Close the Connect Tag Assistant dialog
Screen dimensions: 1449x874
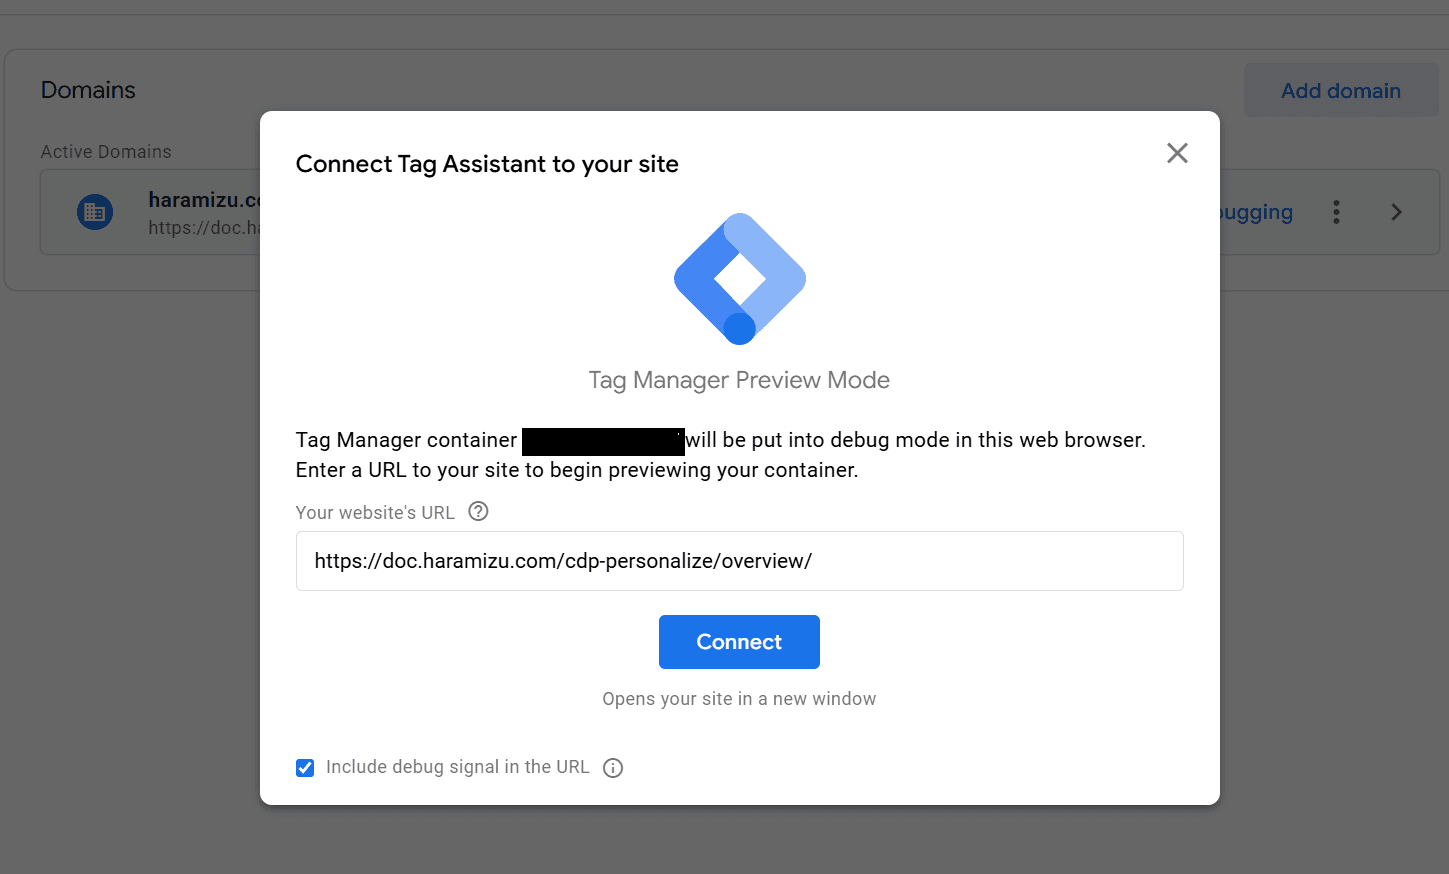click(x=1177, y=153)
